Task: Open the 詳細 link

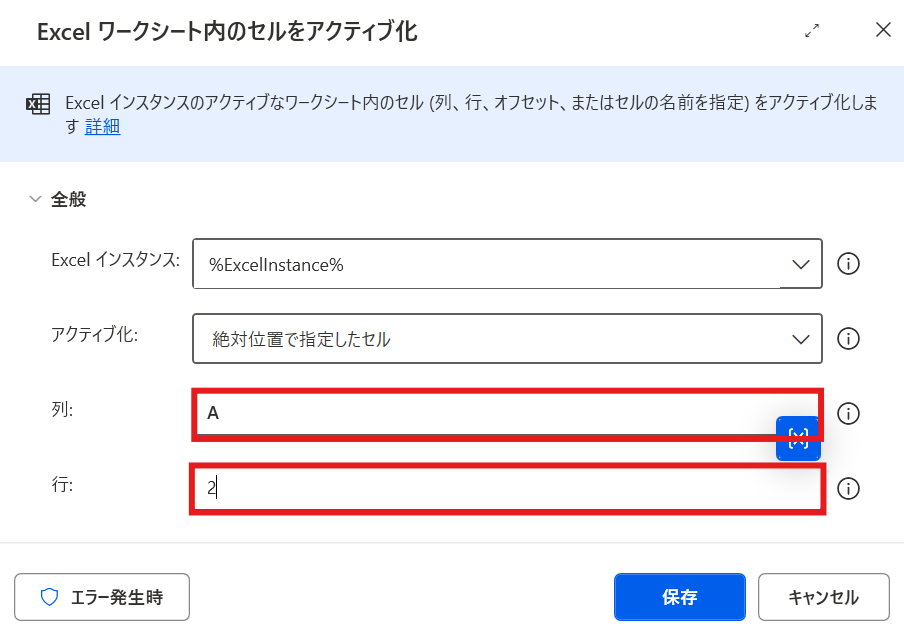Action: pyautogui.click(x=102, y=126)
